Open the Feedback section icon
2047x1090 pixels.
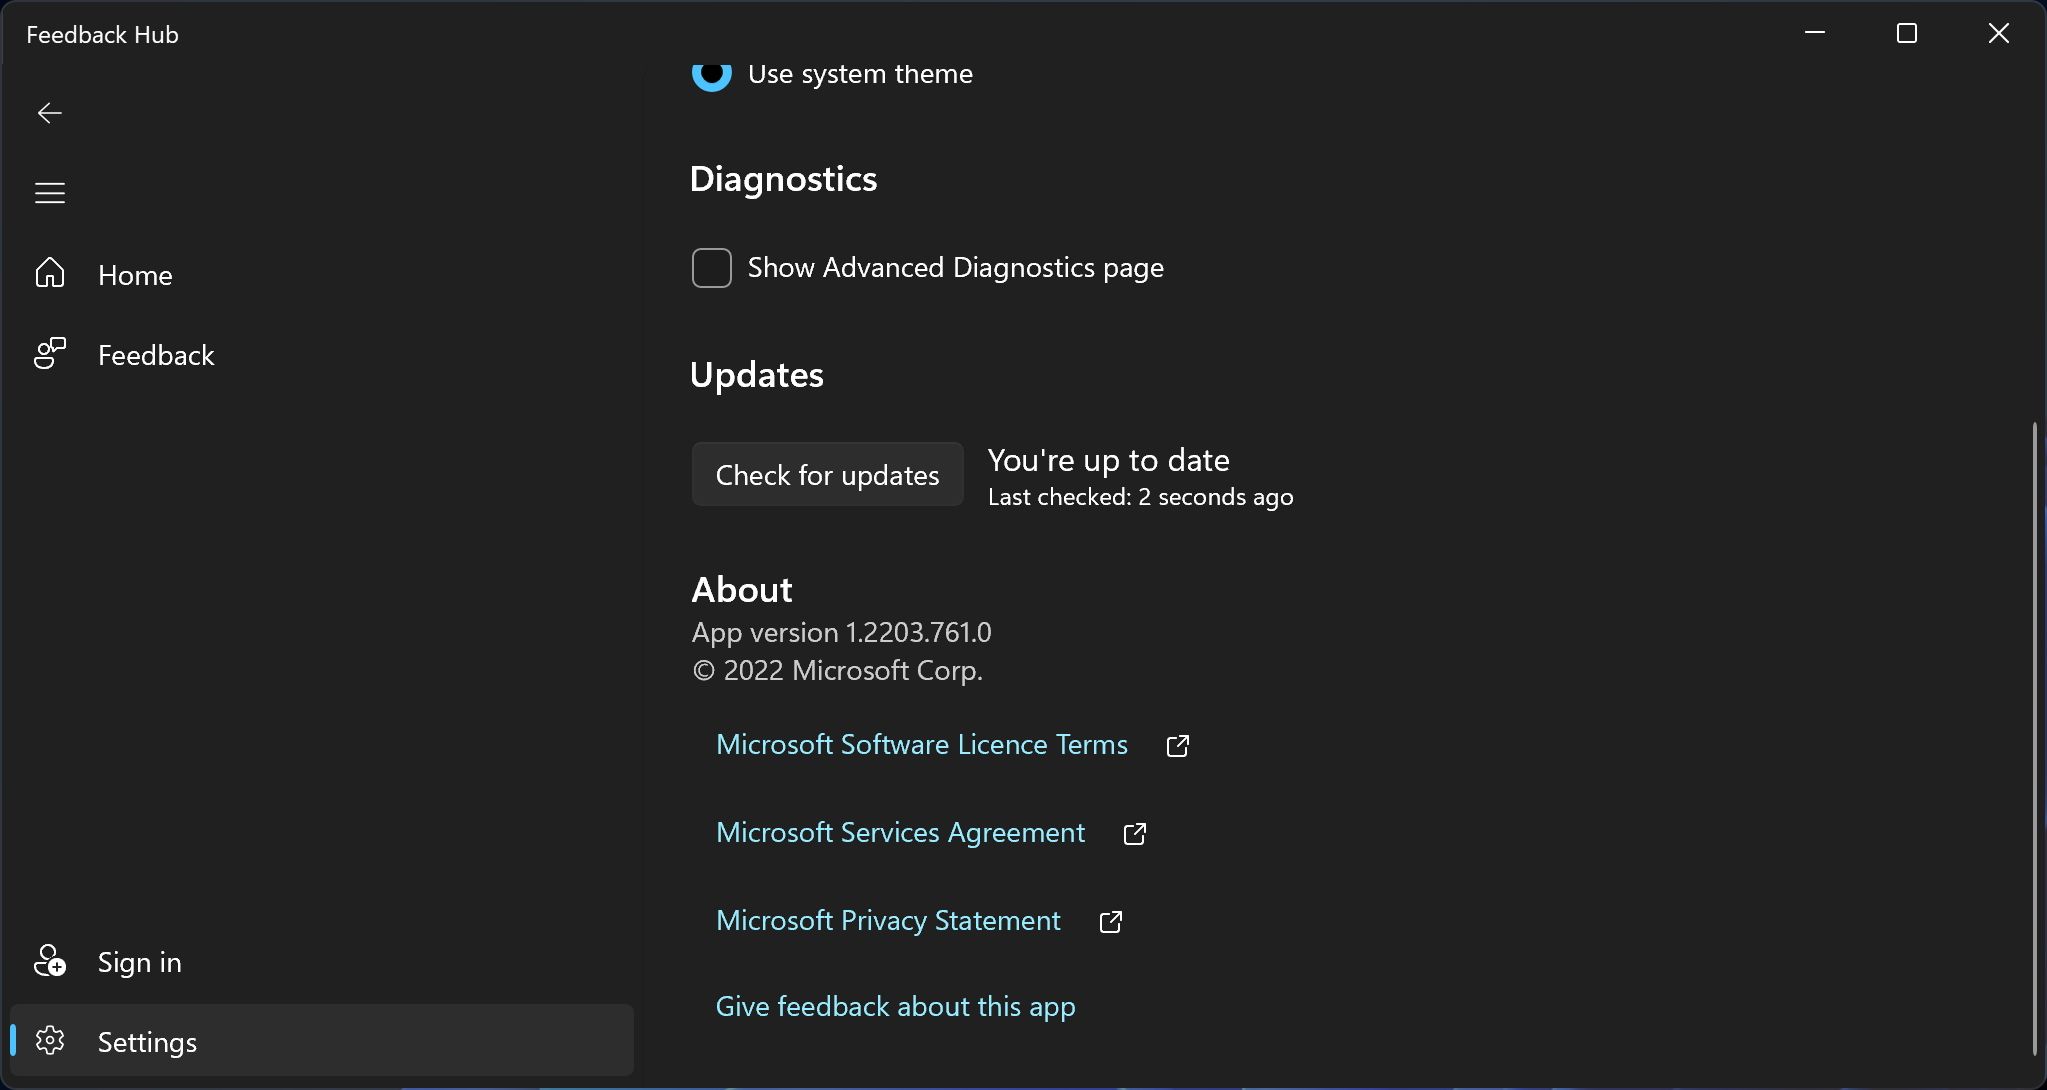point(50,353)
